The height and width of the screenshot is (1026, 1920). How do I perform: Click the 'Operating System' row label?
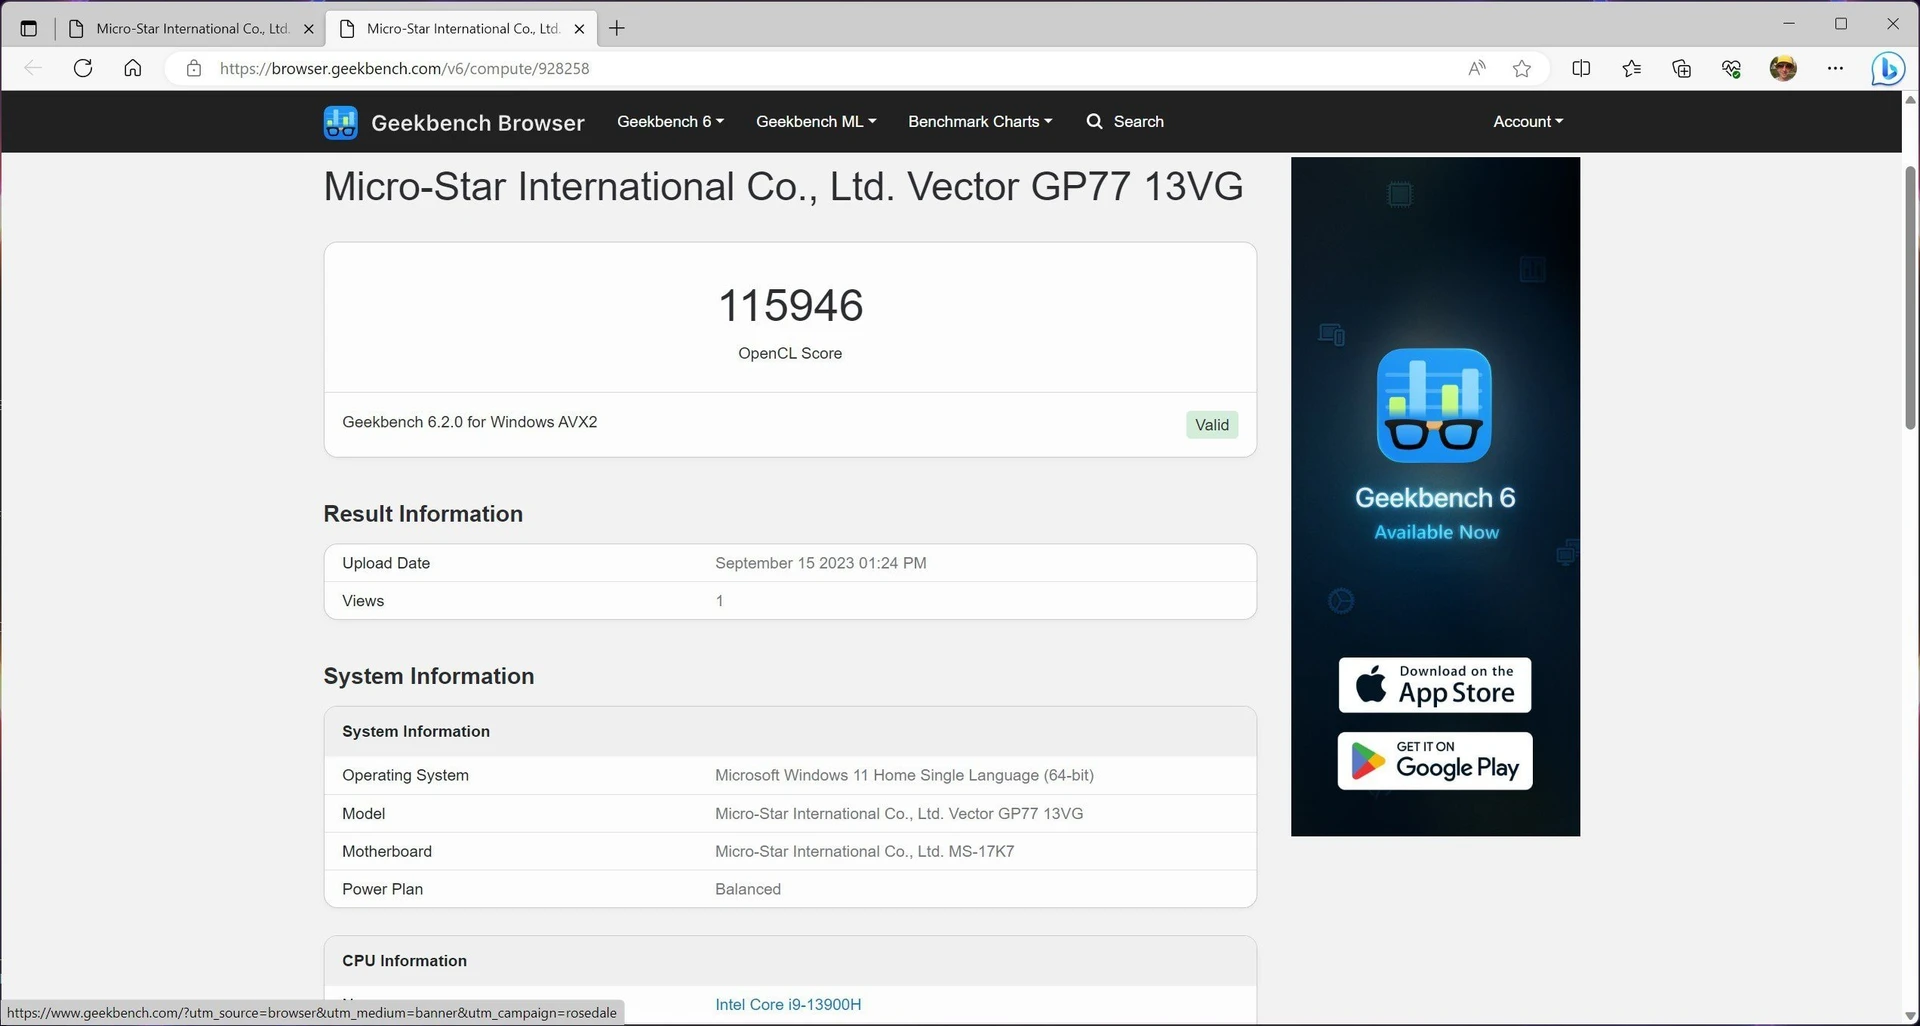coord(405,775)
